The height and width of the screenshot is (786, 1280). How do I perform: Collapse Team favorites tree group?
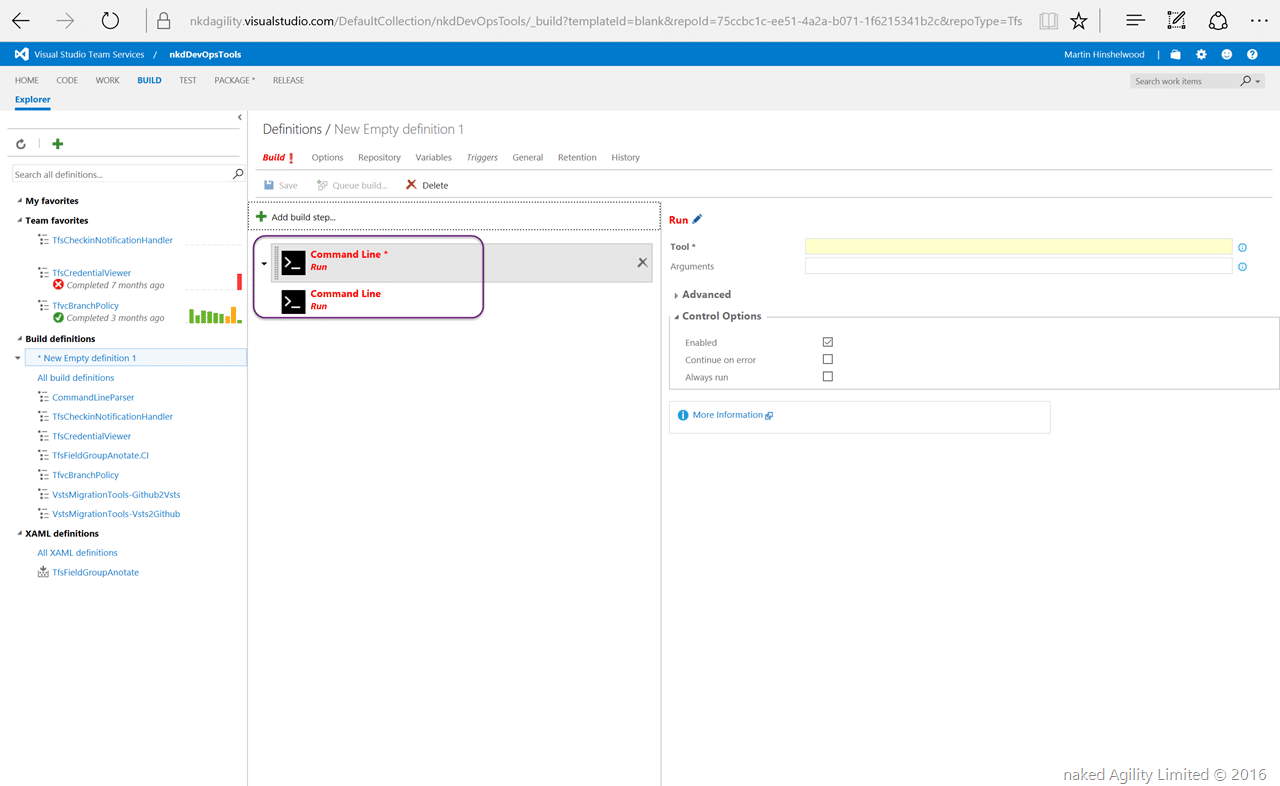pos(19,221)
